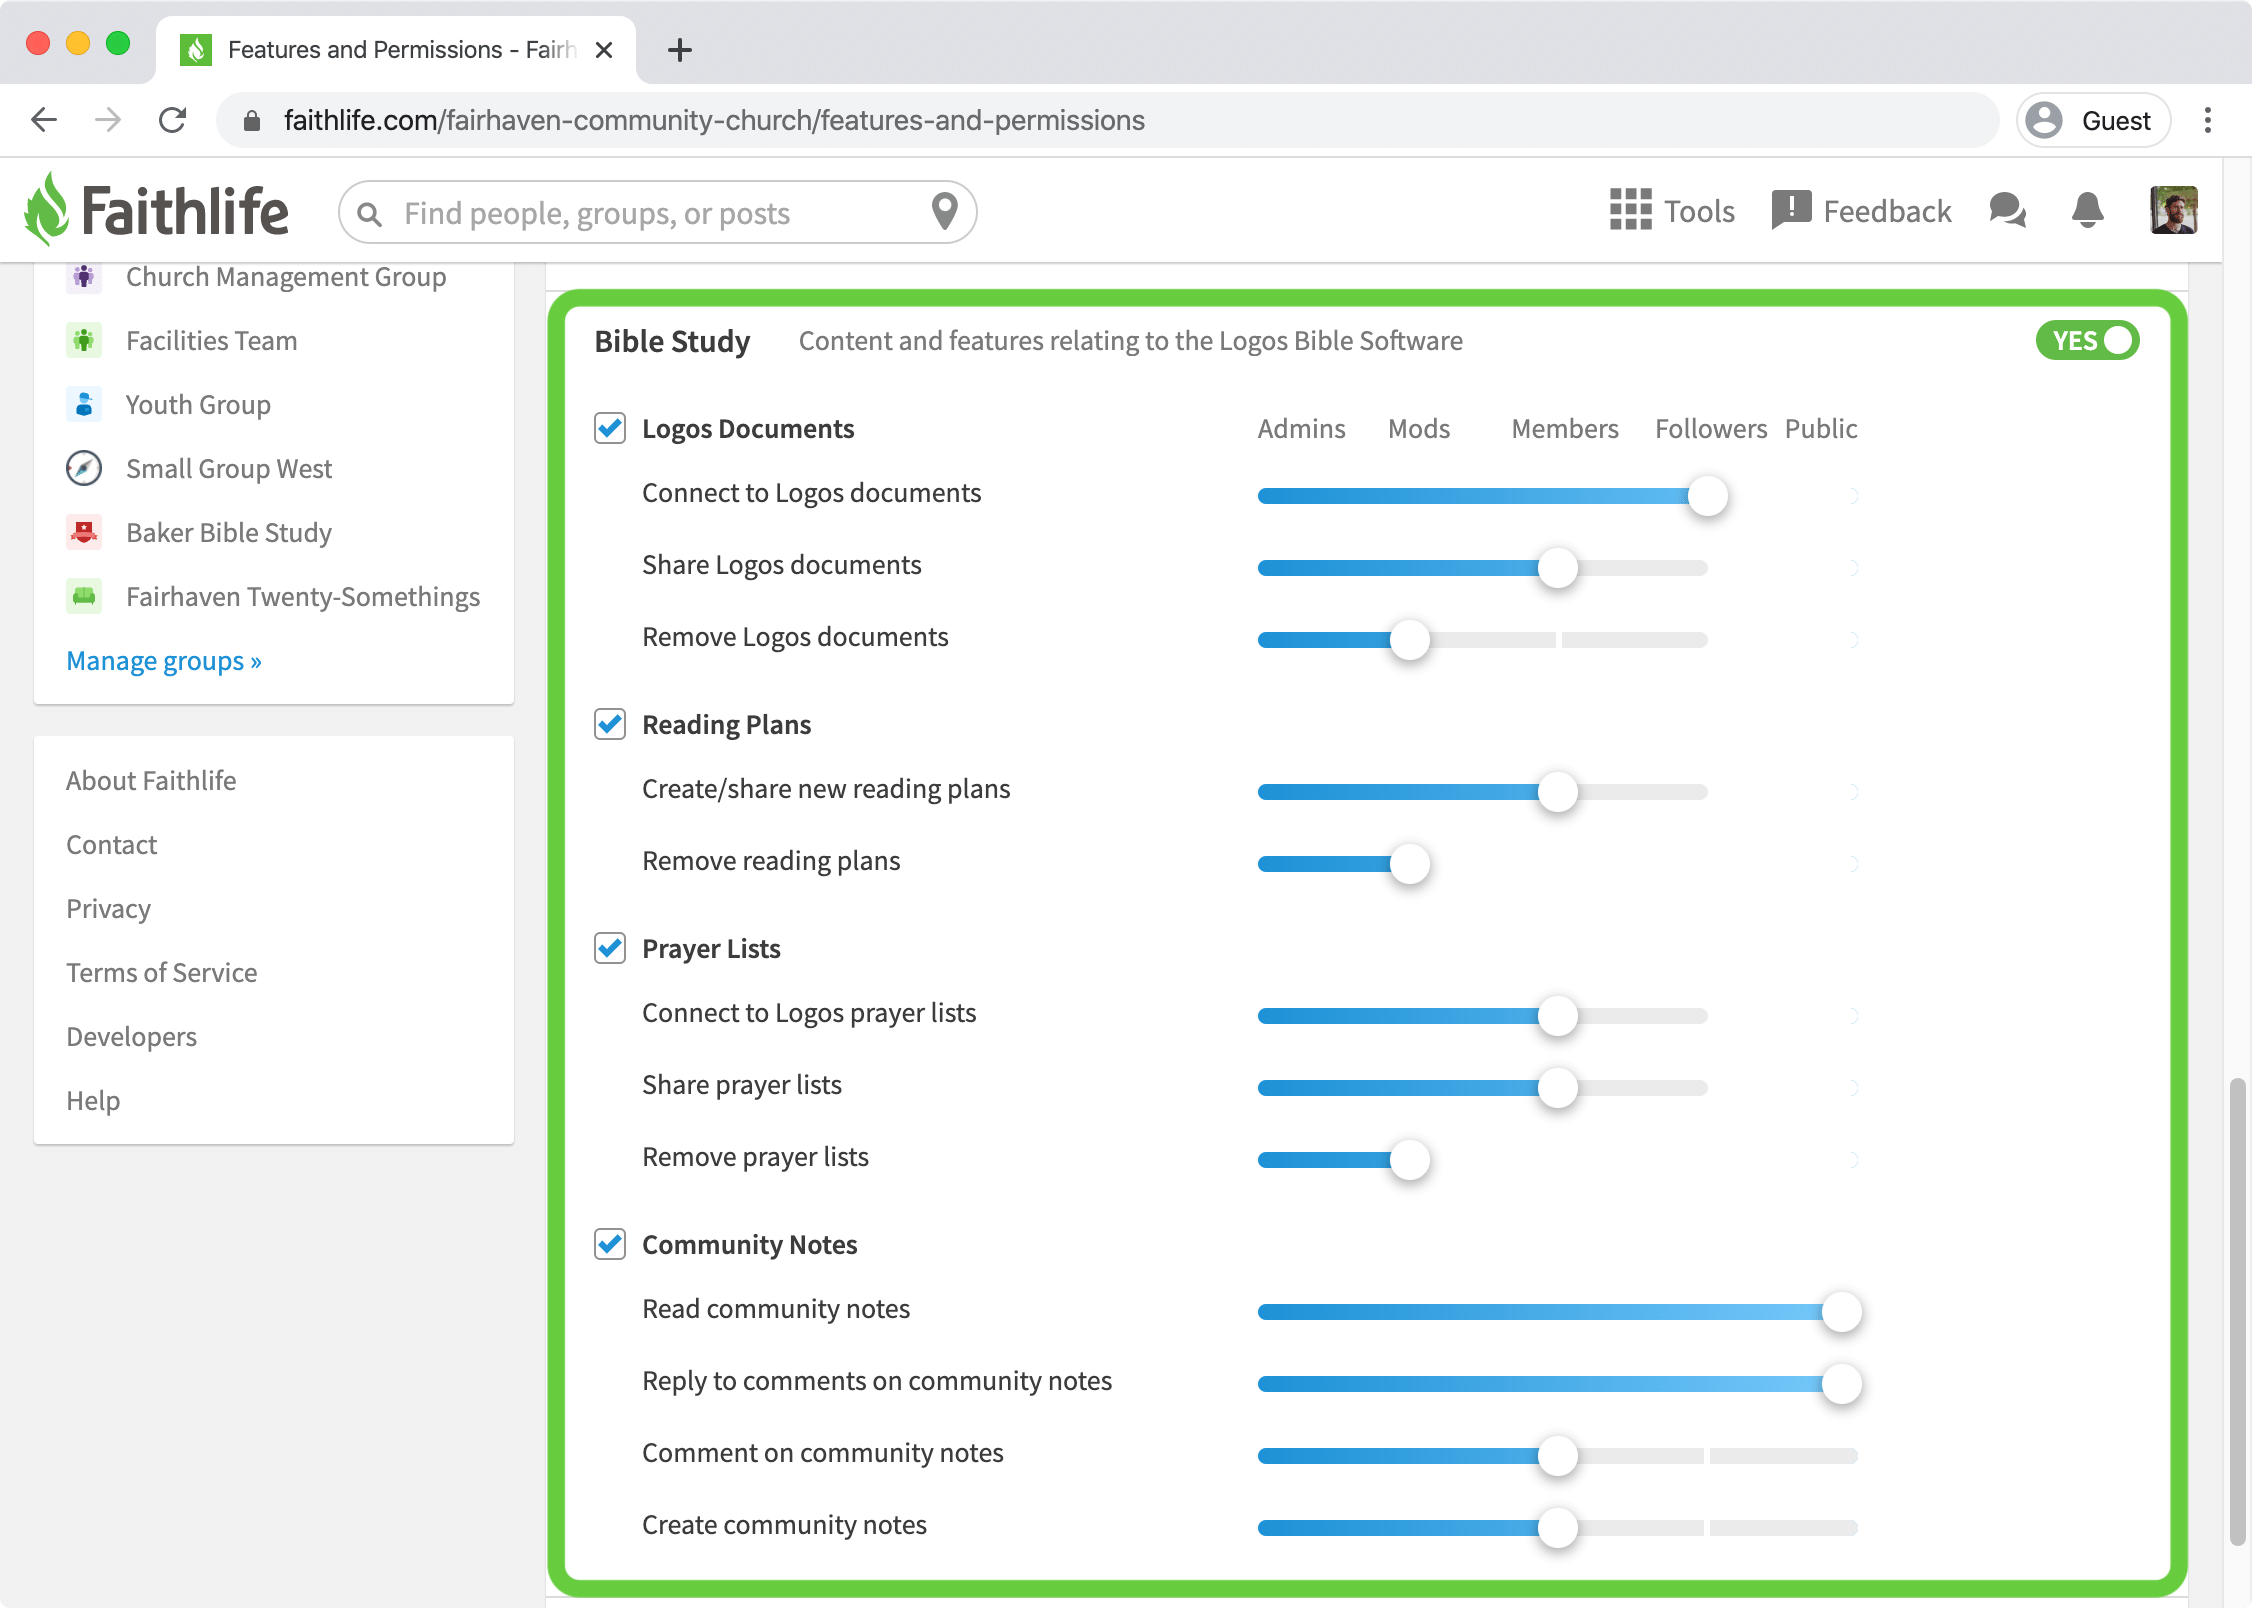Open the Contact link
2252x1608 pixels.
(112, 845)
